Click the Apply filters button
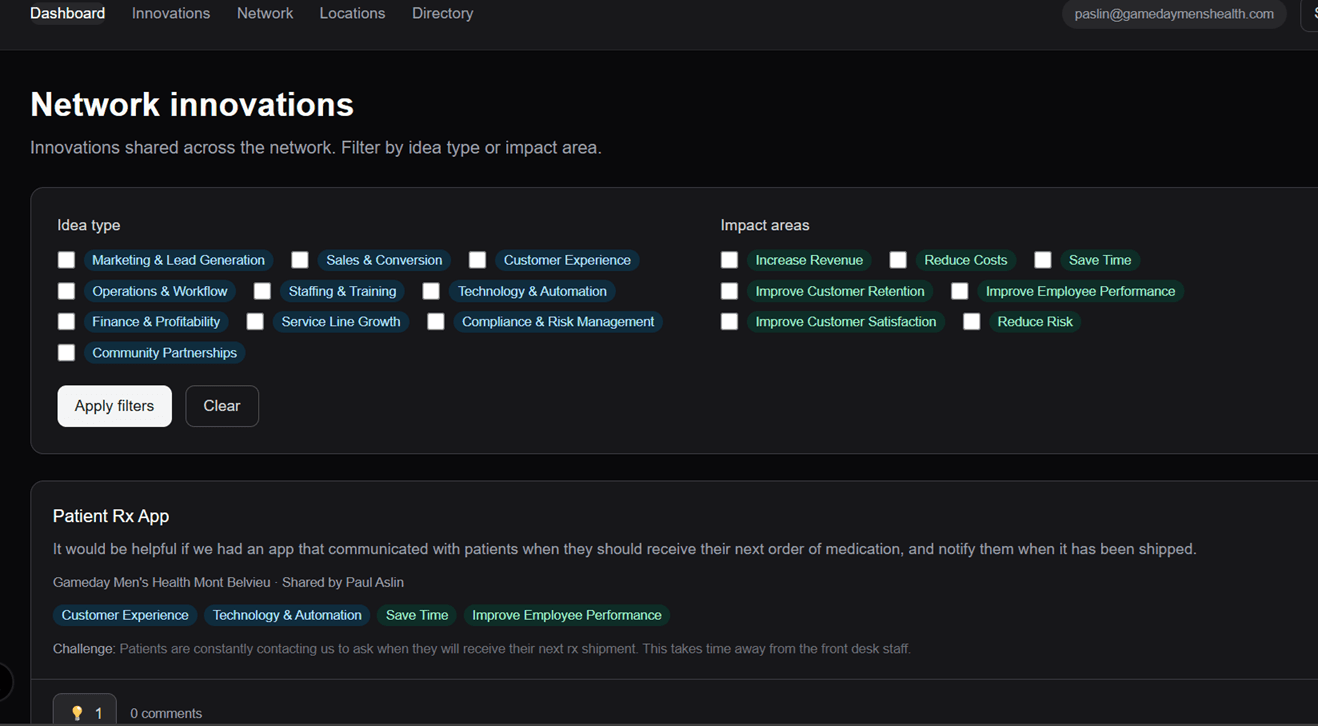This screenshot has height=726, width=1318. point(114,405)
